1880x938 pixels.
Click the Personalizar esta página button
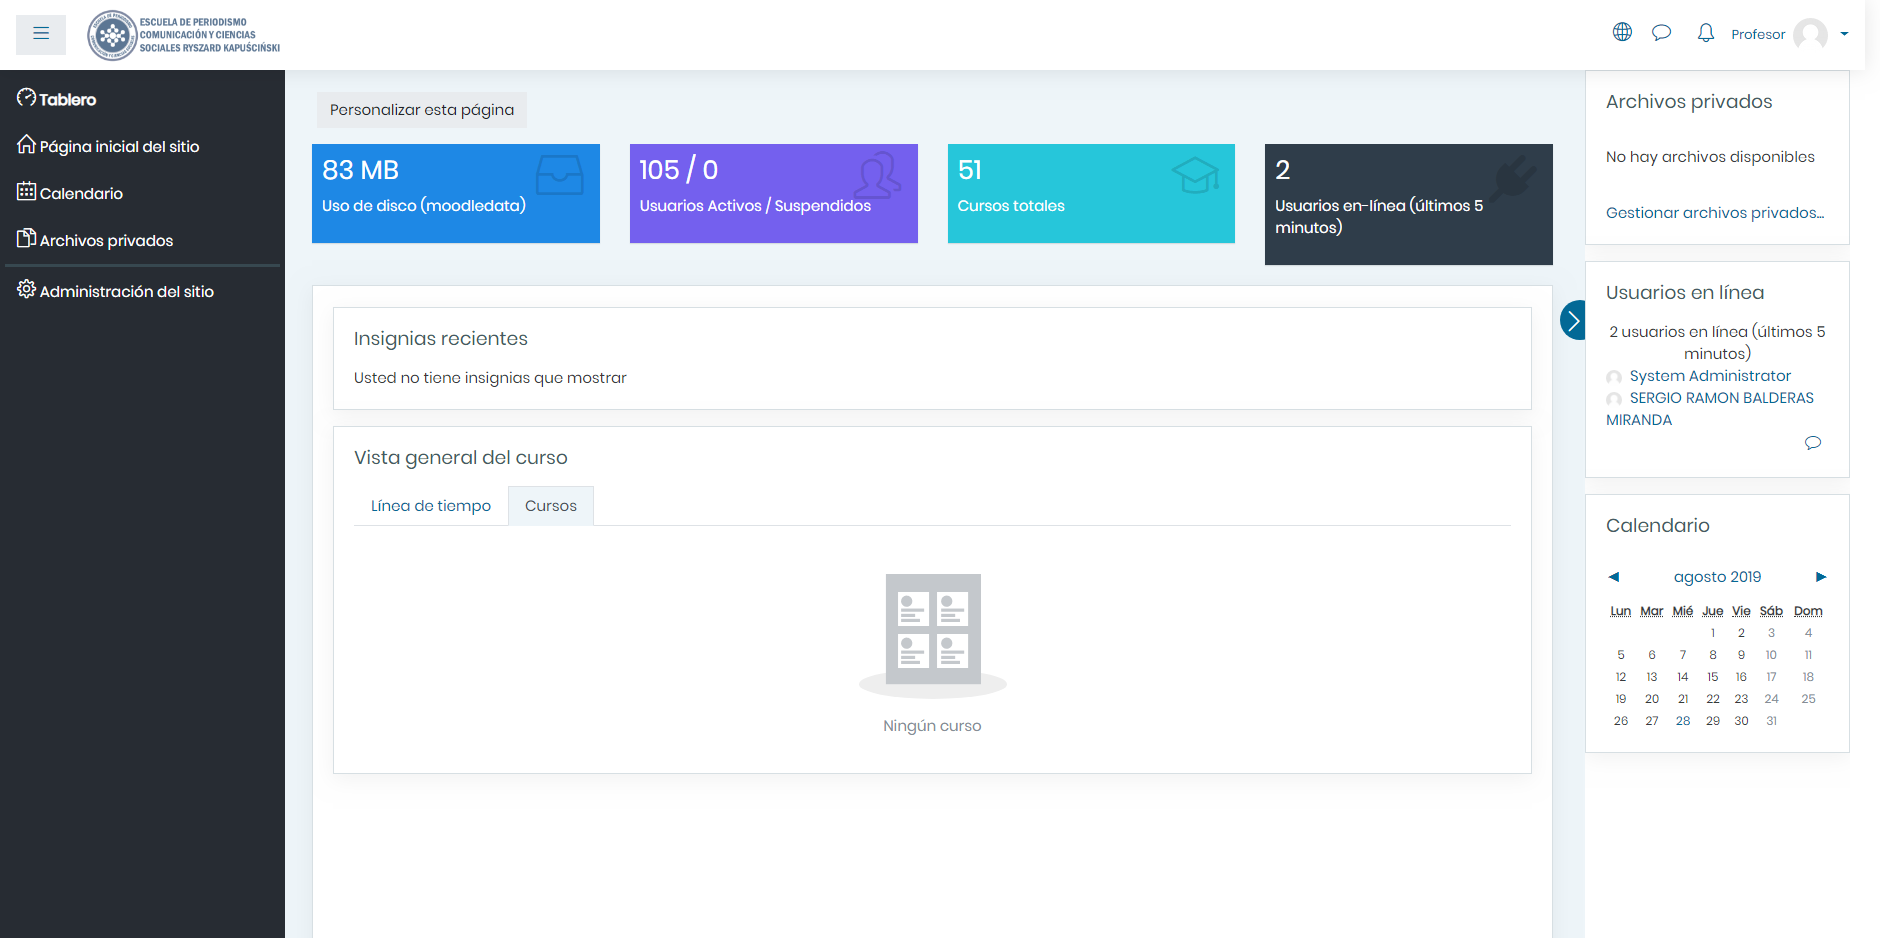(x=421, y=110)
